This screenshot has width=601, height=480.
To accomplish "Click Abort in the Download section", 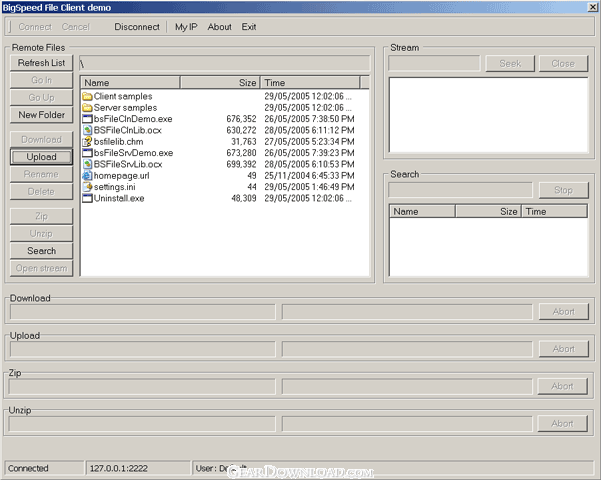I will click(563, 312).
